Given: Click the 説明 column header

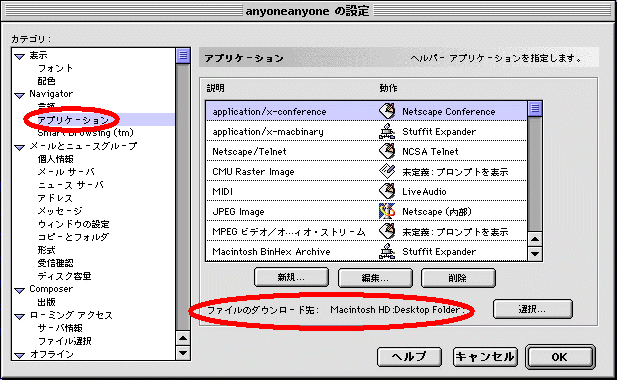Looking at the screenshot, I should [216, 88].
